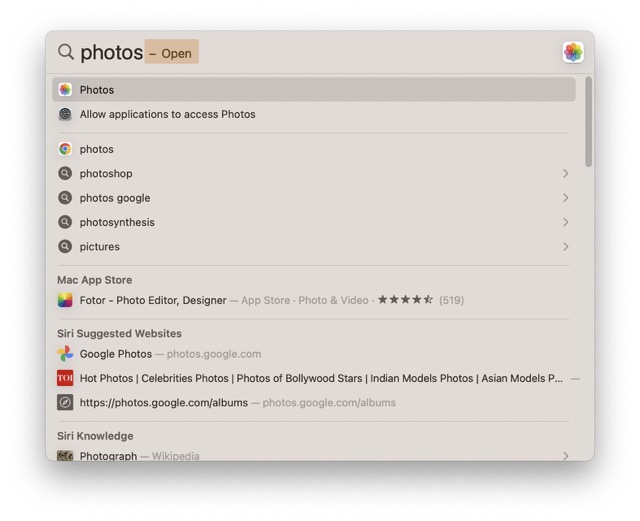Click the Fotor star rating
640x521 pixels.
coord(405,300)
